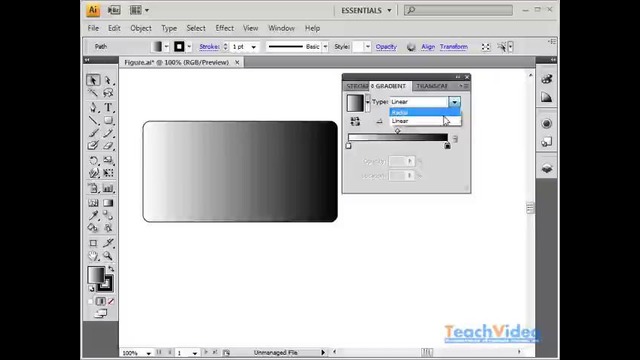Open the Window menu

[281, 28]
